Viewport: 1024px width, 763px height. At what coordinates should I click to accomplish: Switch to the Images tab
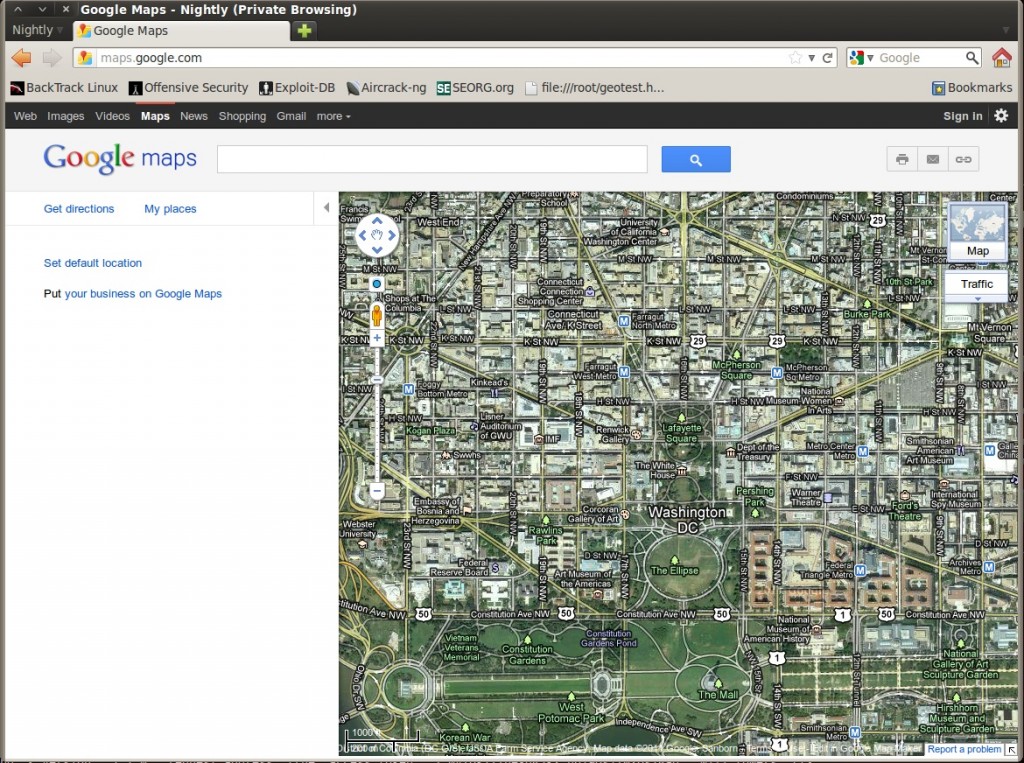pos(65,116)
